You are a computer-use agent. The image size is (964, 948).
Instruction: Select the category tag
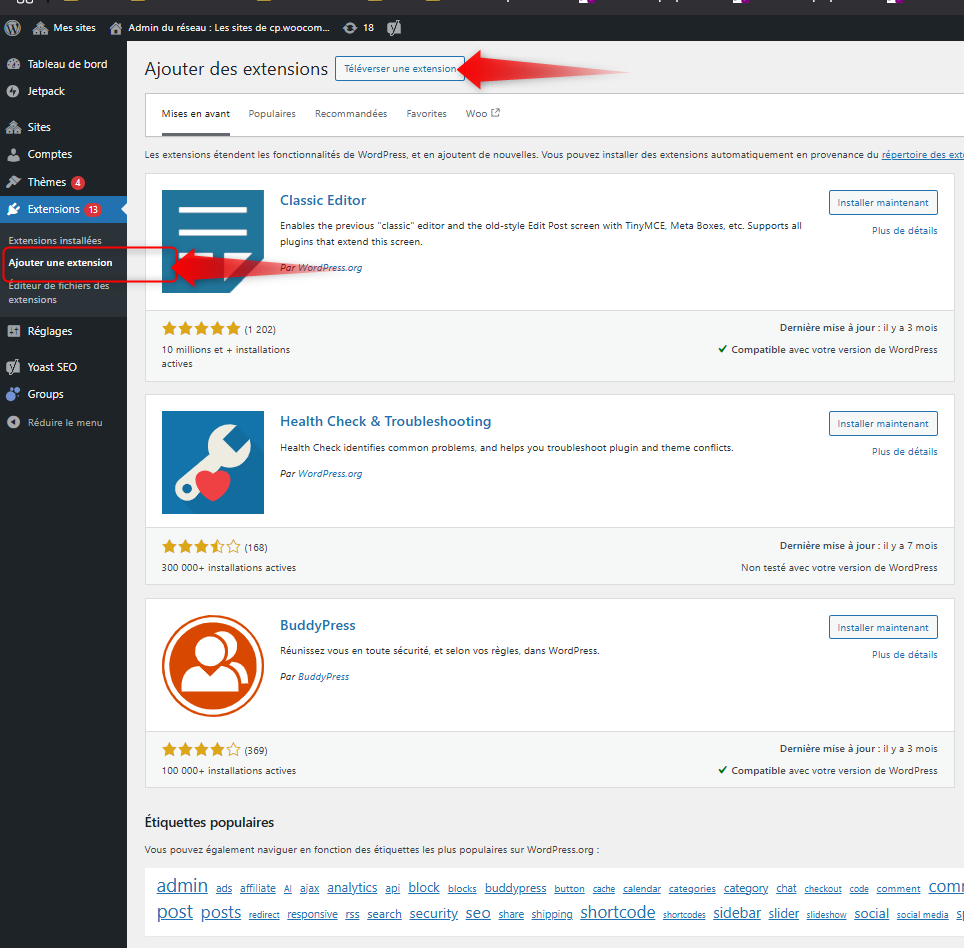point(746,888)
